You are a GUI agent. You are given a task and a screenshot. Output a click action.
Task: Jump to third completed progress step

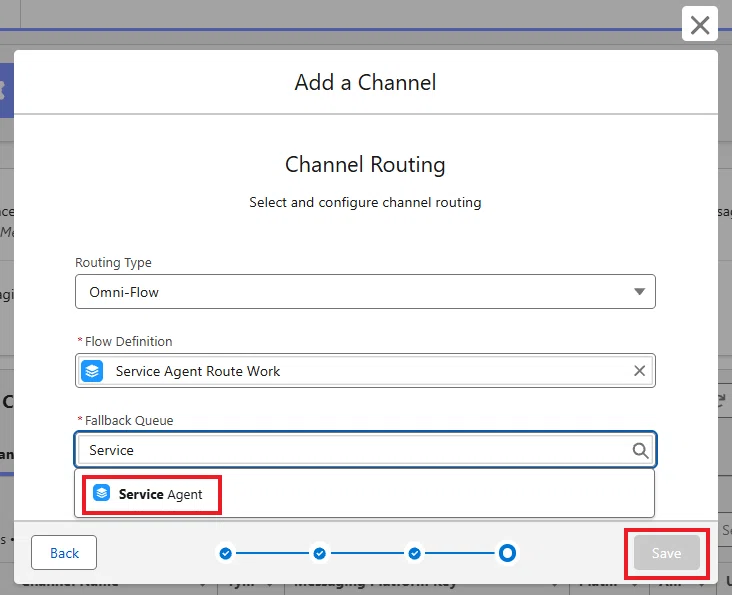(x=415, y=553)
